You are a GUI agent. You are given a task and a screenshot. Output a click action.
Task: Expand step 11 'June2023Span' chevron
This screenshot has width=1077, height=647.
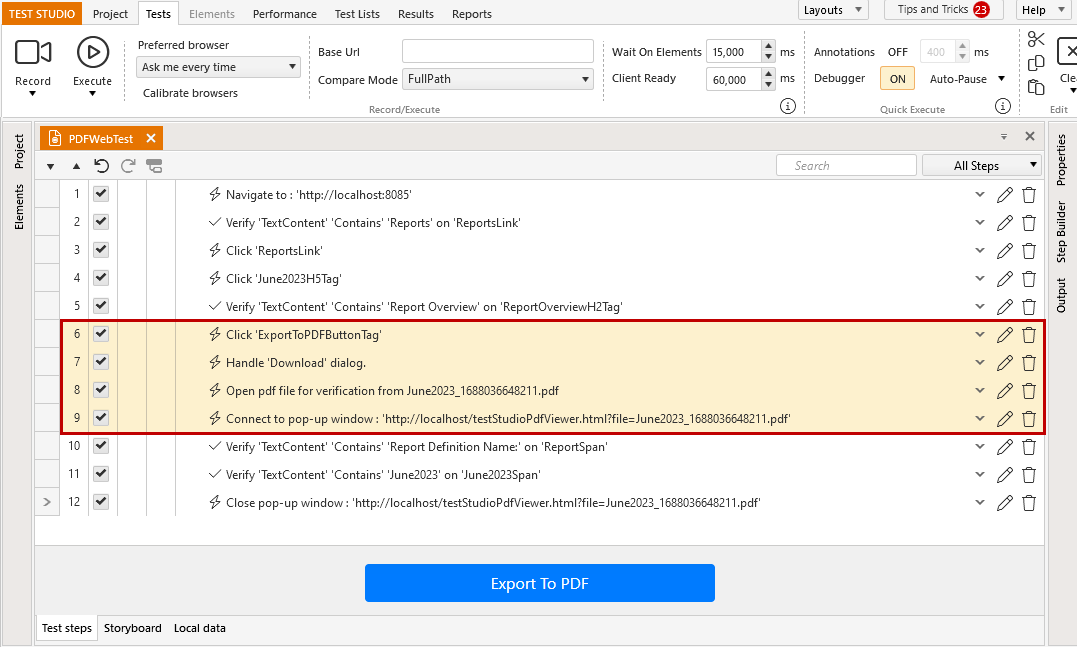click(979, 474)
